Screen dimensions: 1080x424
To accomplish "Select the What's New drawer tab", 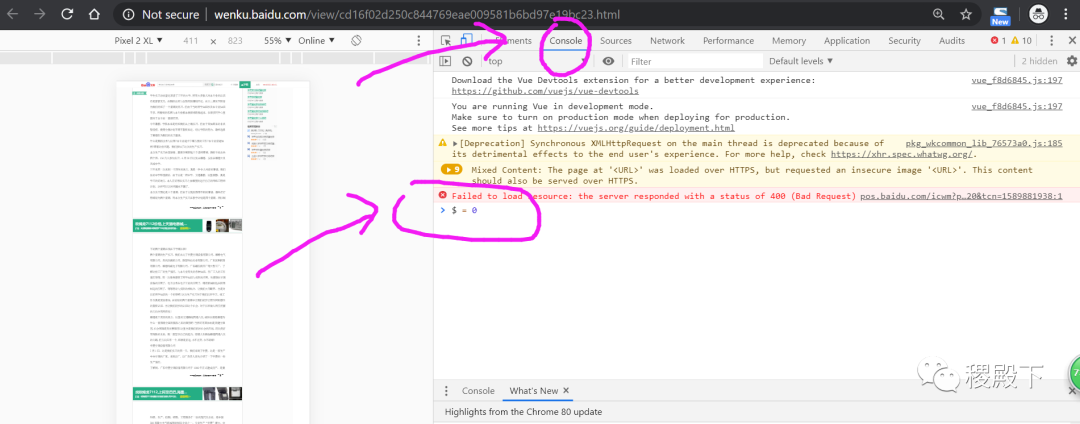I will [x=533, y=391].
